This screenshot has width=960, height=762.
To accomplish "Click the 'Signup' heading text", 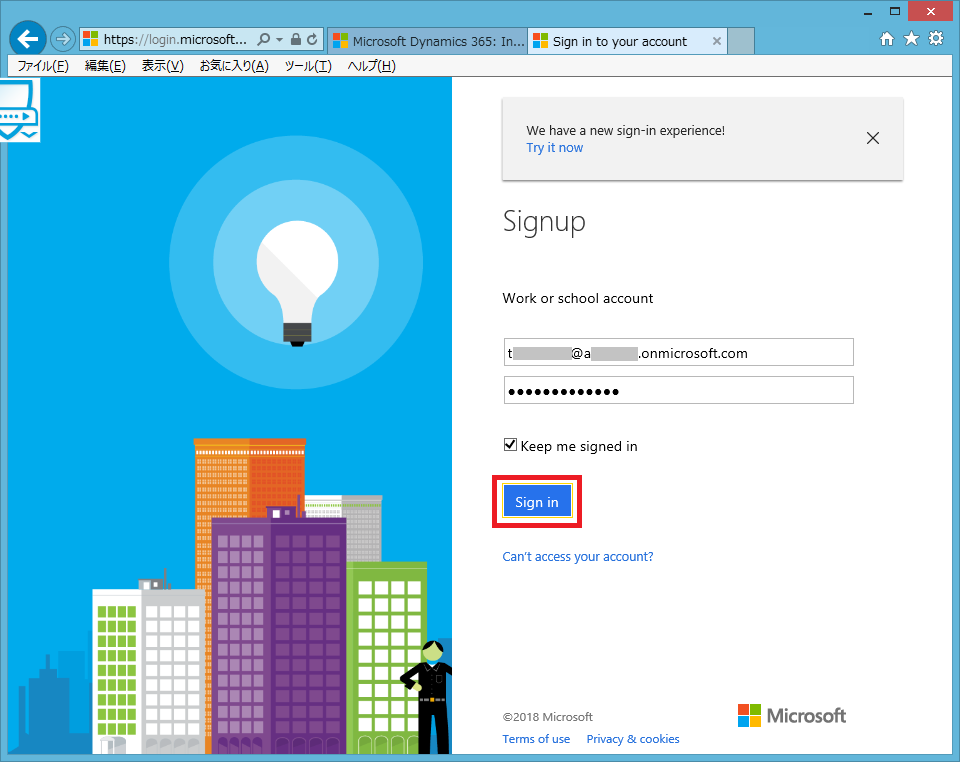I will [544, 222].
